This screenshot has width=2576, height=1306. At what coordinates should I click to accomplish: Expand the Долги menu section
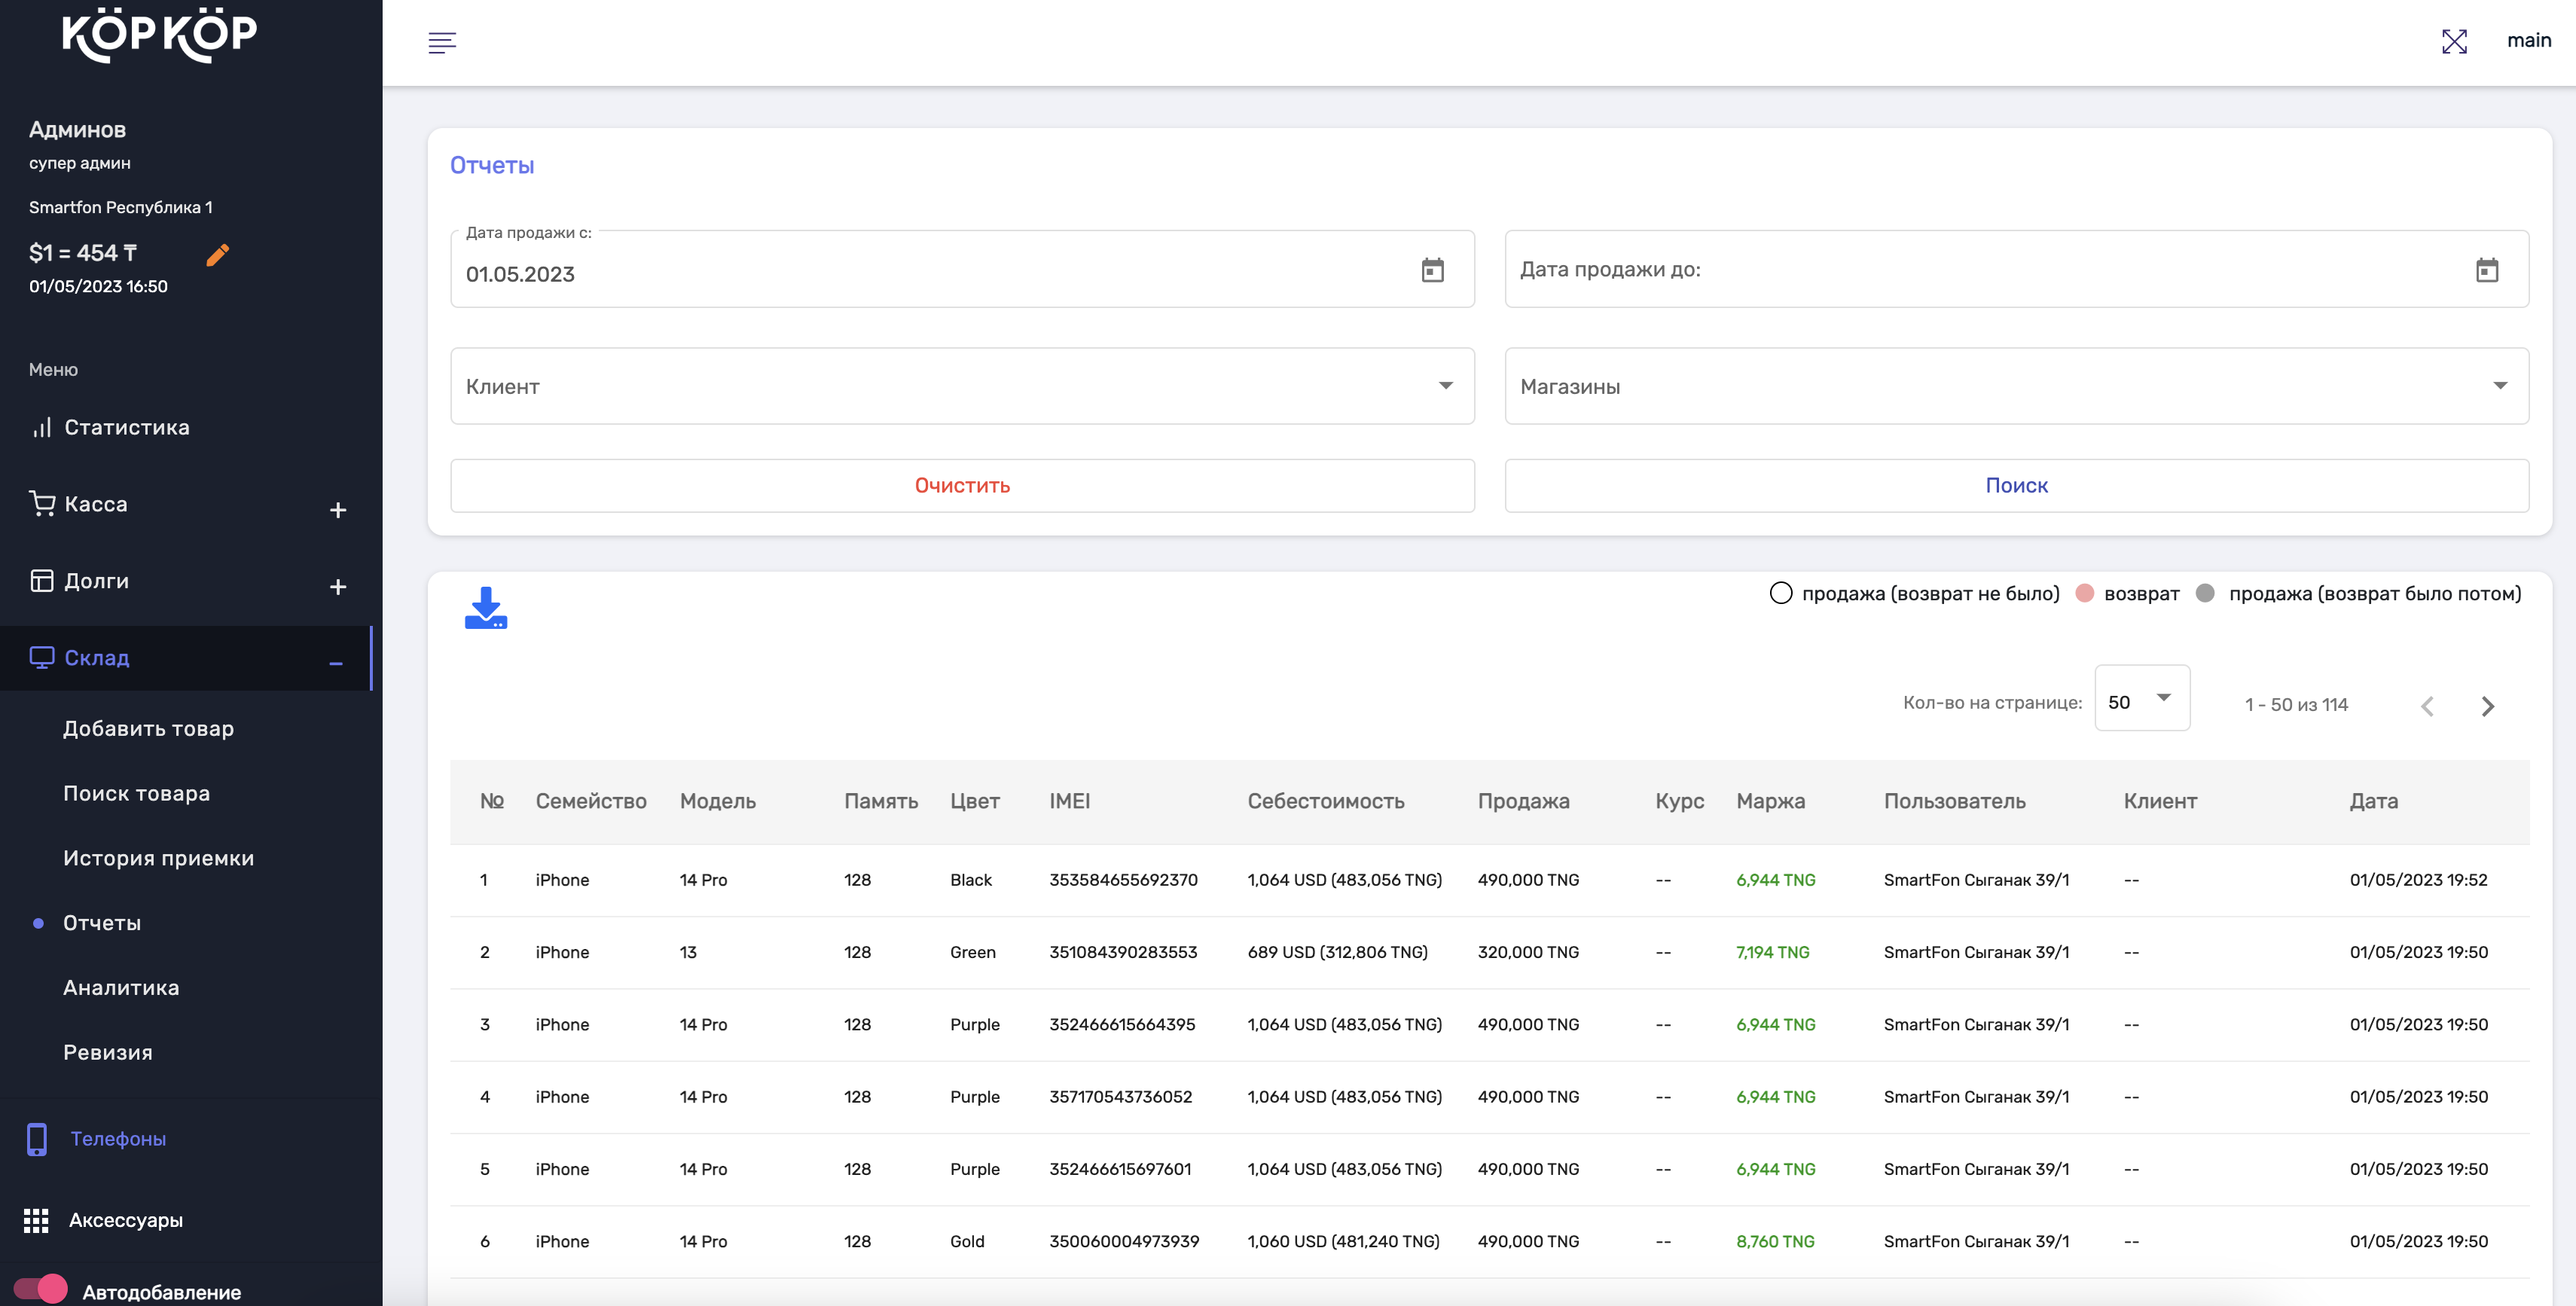(x=338, y=587)
